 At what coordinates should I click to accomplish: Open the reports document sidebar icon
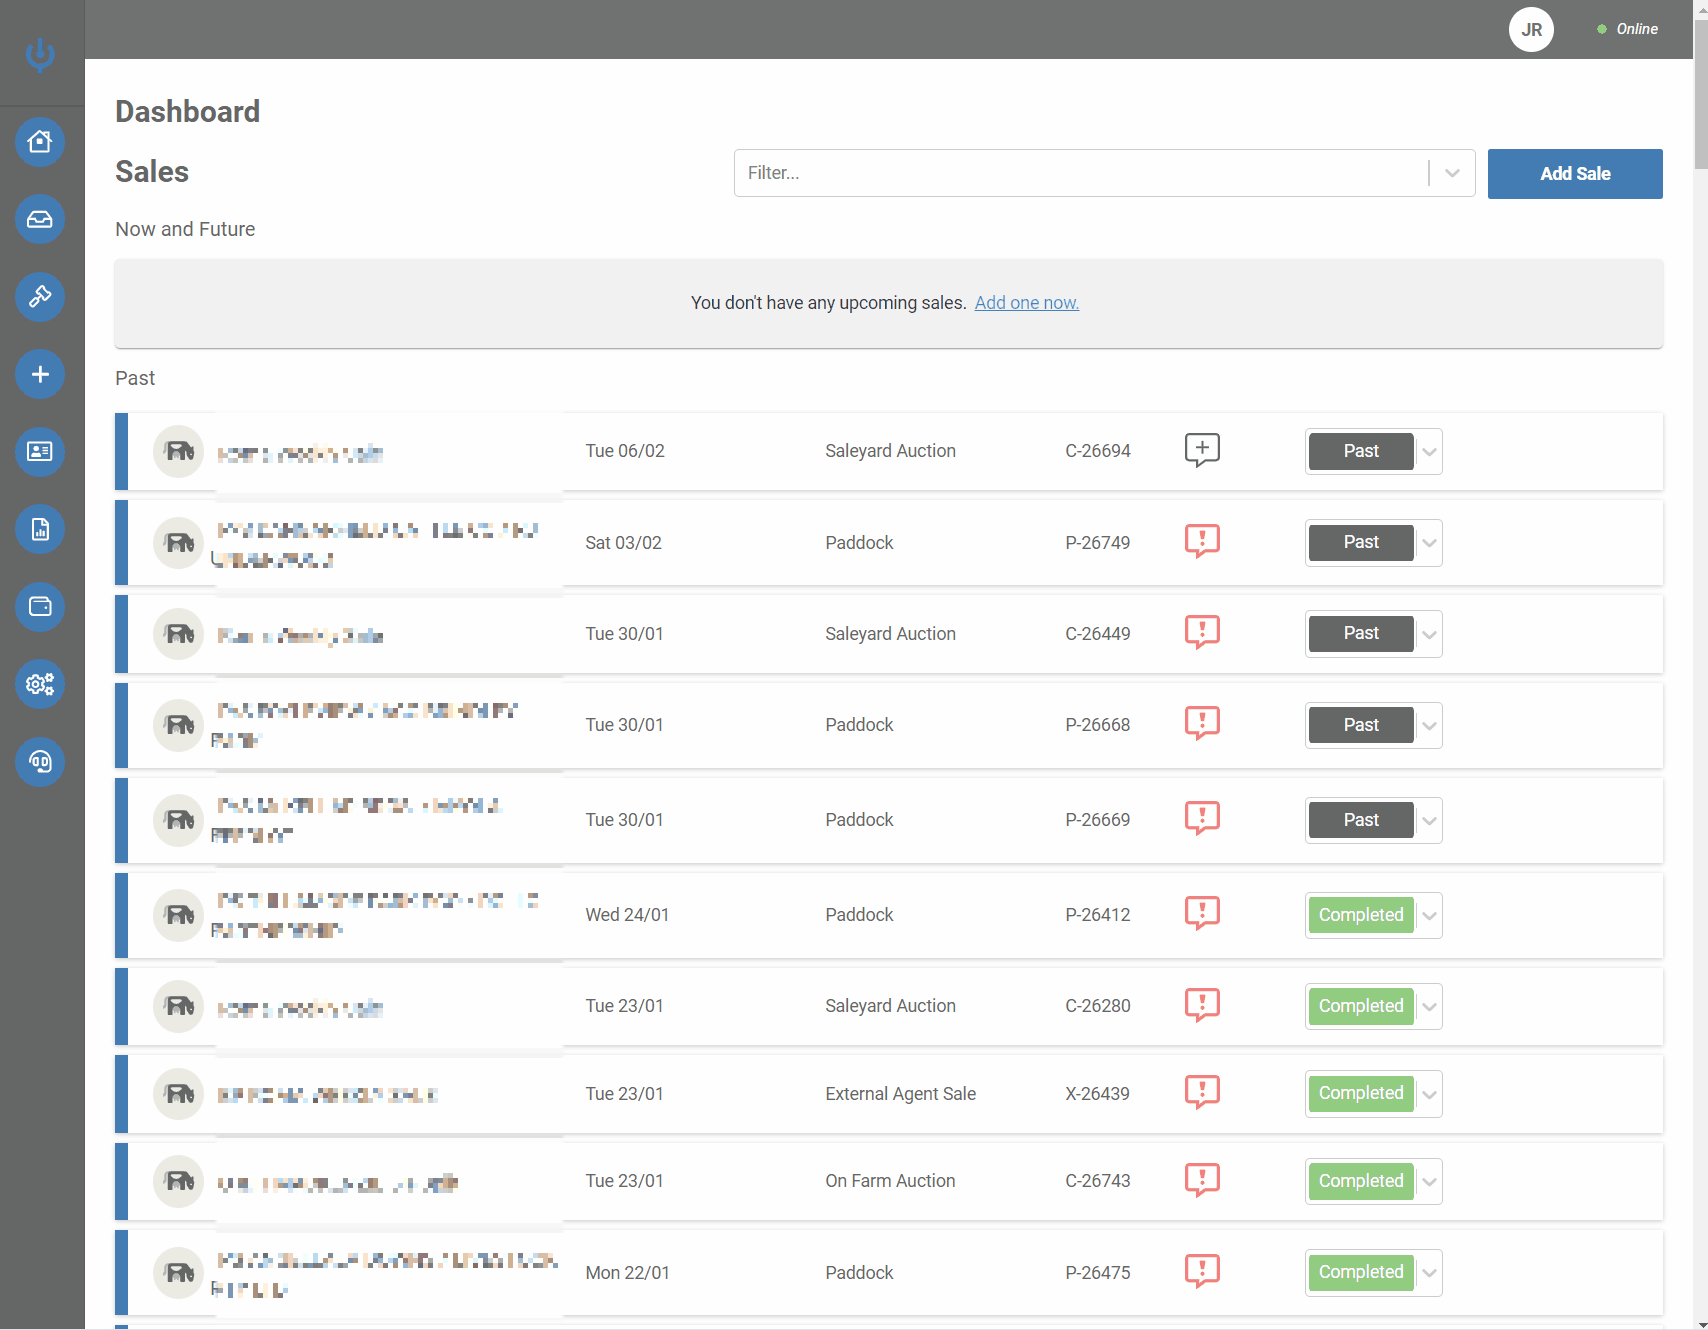click(x=40, y=529)
